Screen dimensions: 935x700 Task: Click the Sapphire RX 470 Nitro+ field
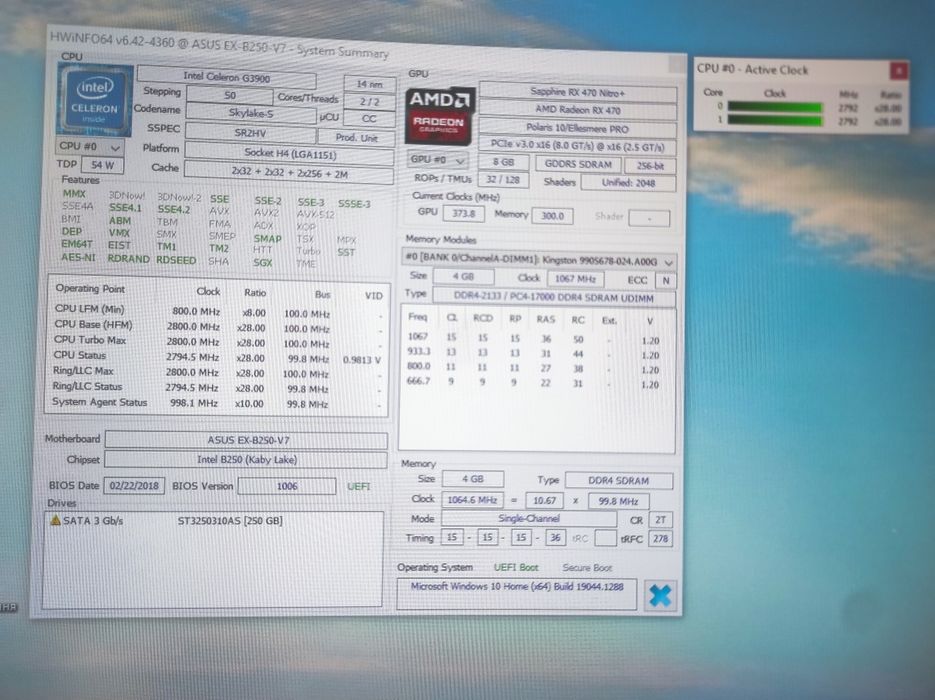click(x=578, y=92)
